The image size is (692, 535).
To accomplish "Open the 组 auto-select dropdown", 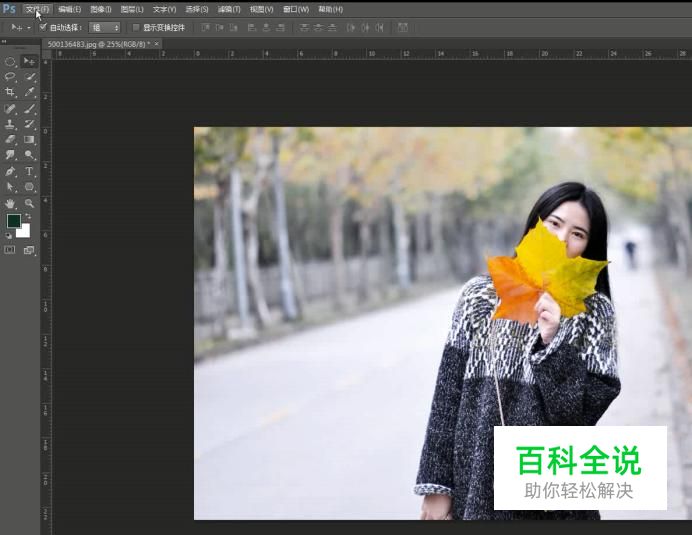I will click(x=104, y=27).
